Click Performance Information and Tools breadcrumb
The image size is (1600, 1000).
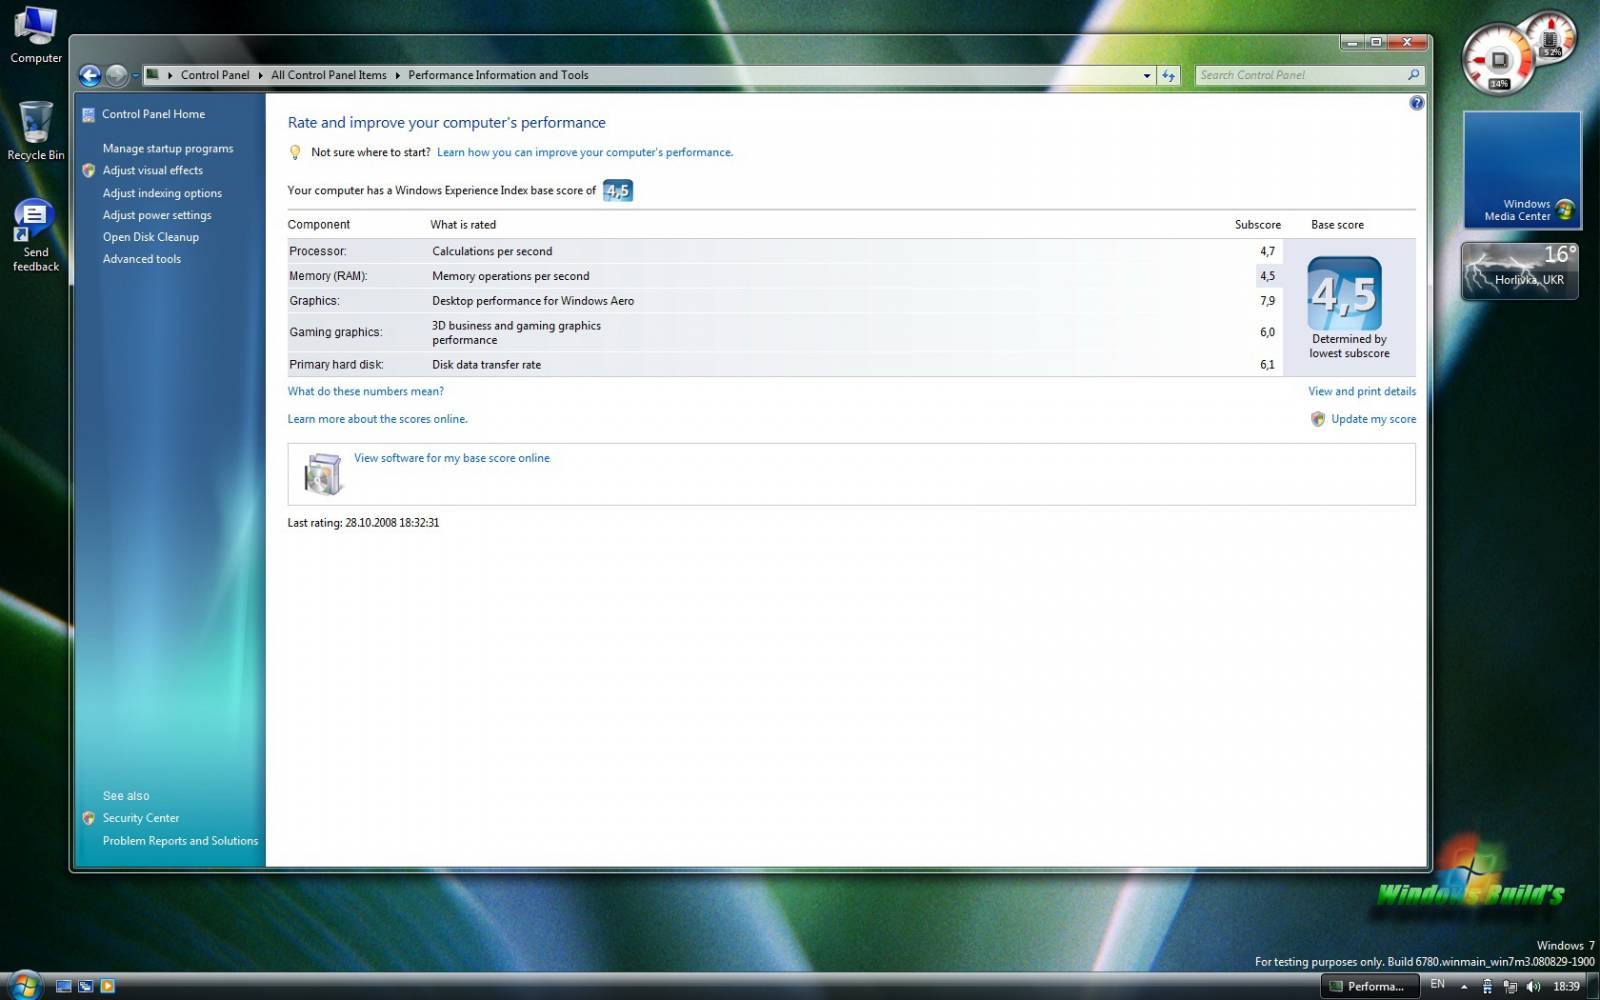[498, 75]
